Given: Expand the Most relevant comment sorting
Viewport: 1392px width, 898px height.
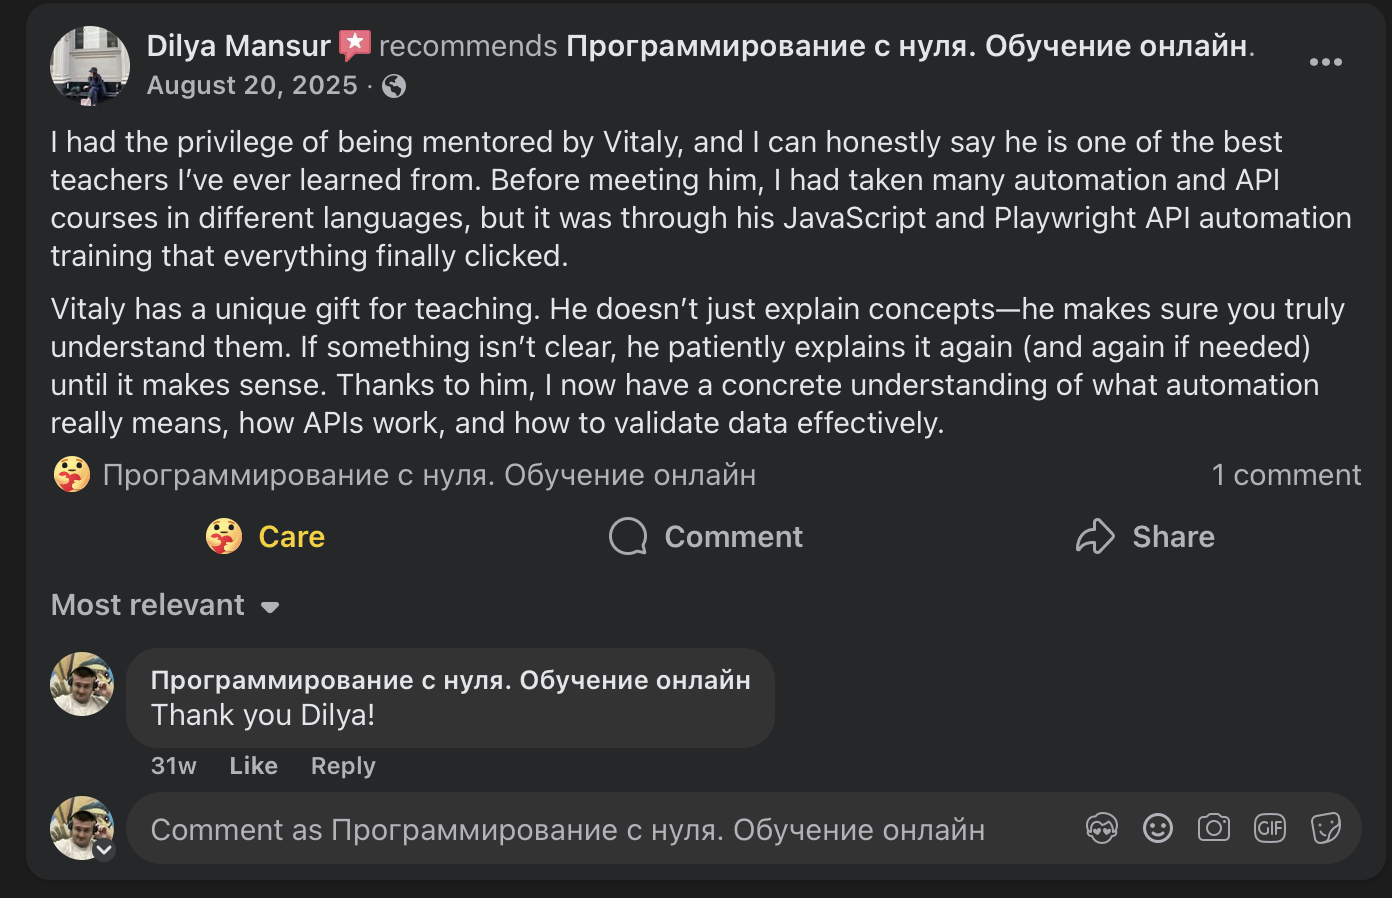Looking at the screenshot, I should 166,606.
